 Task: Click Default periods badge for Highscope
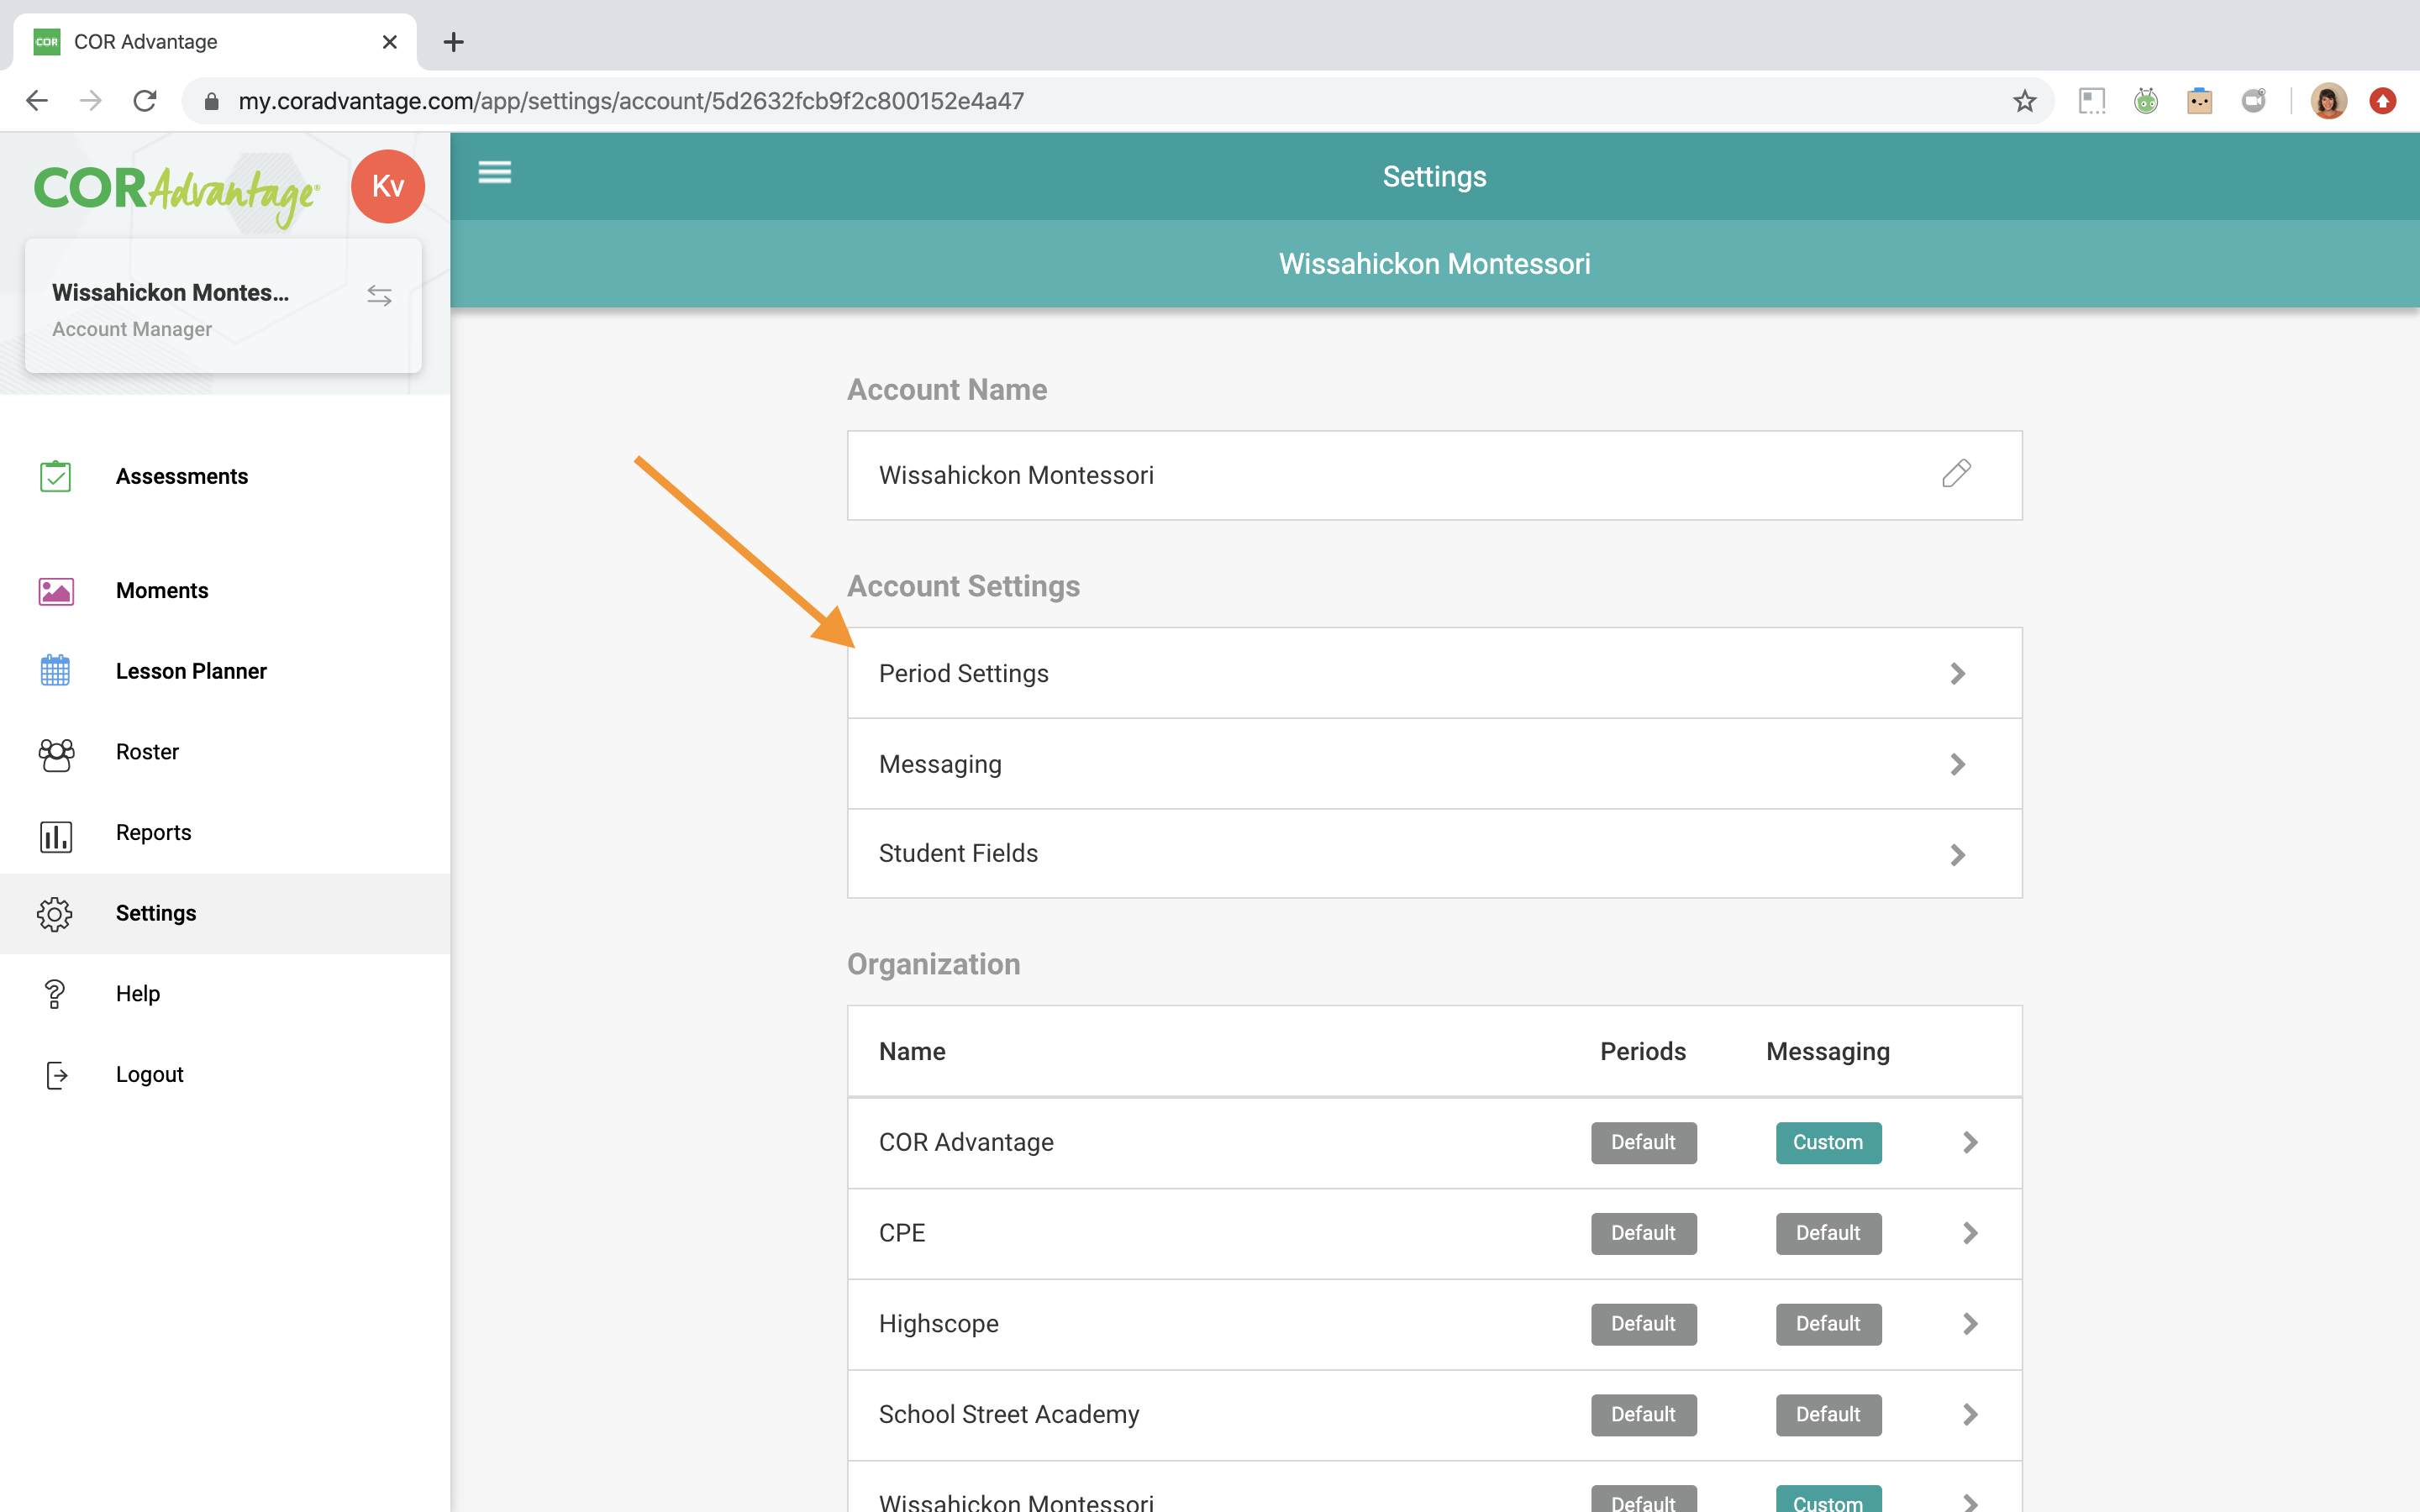1643,1324
